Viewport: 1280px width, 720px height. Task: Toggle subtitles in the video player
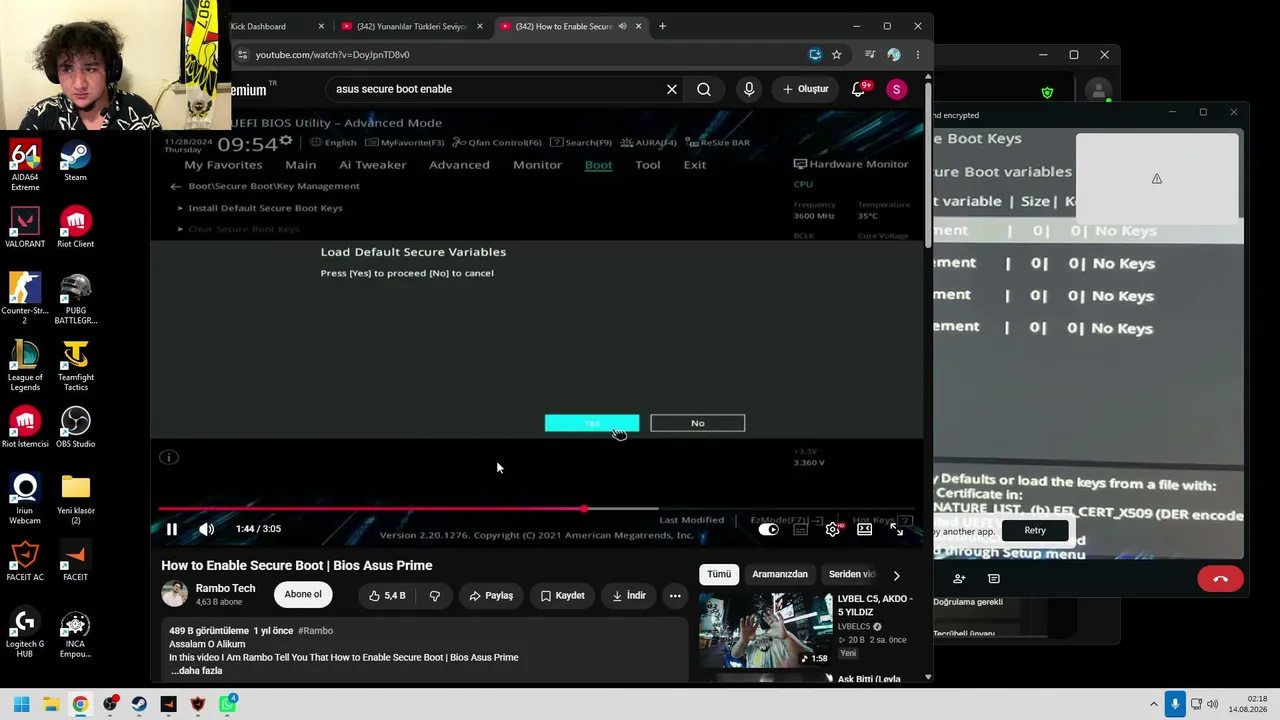click(x=800, y=529)
